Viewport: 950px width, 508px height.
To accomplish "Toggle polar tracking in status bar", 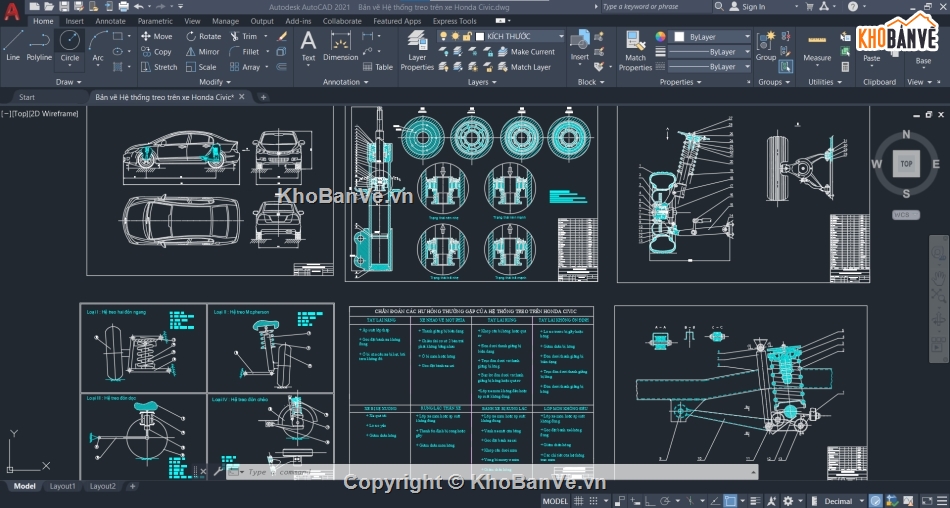I will [665, 501].
